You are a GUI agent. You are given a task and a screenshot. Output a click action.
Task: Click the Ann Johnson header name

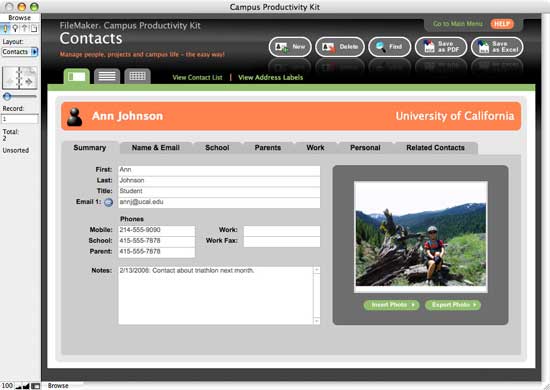coord(128,116)
